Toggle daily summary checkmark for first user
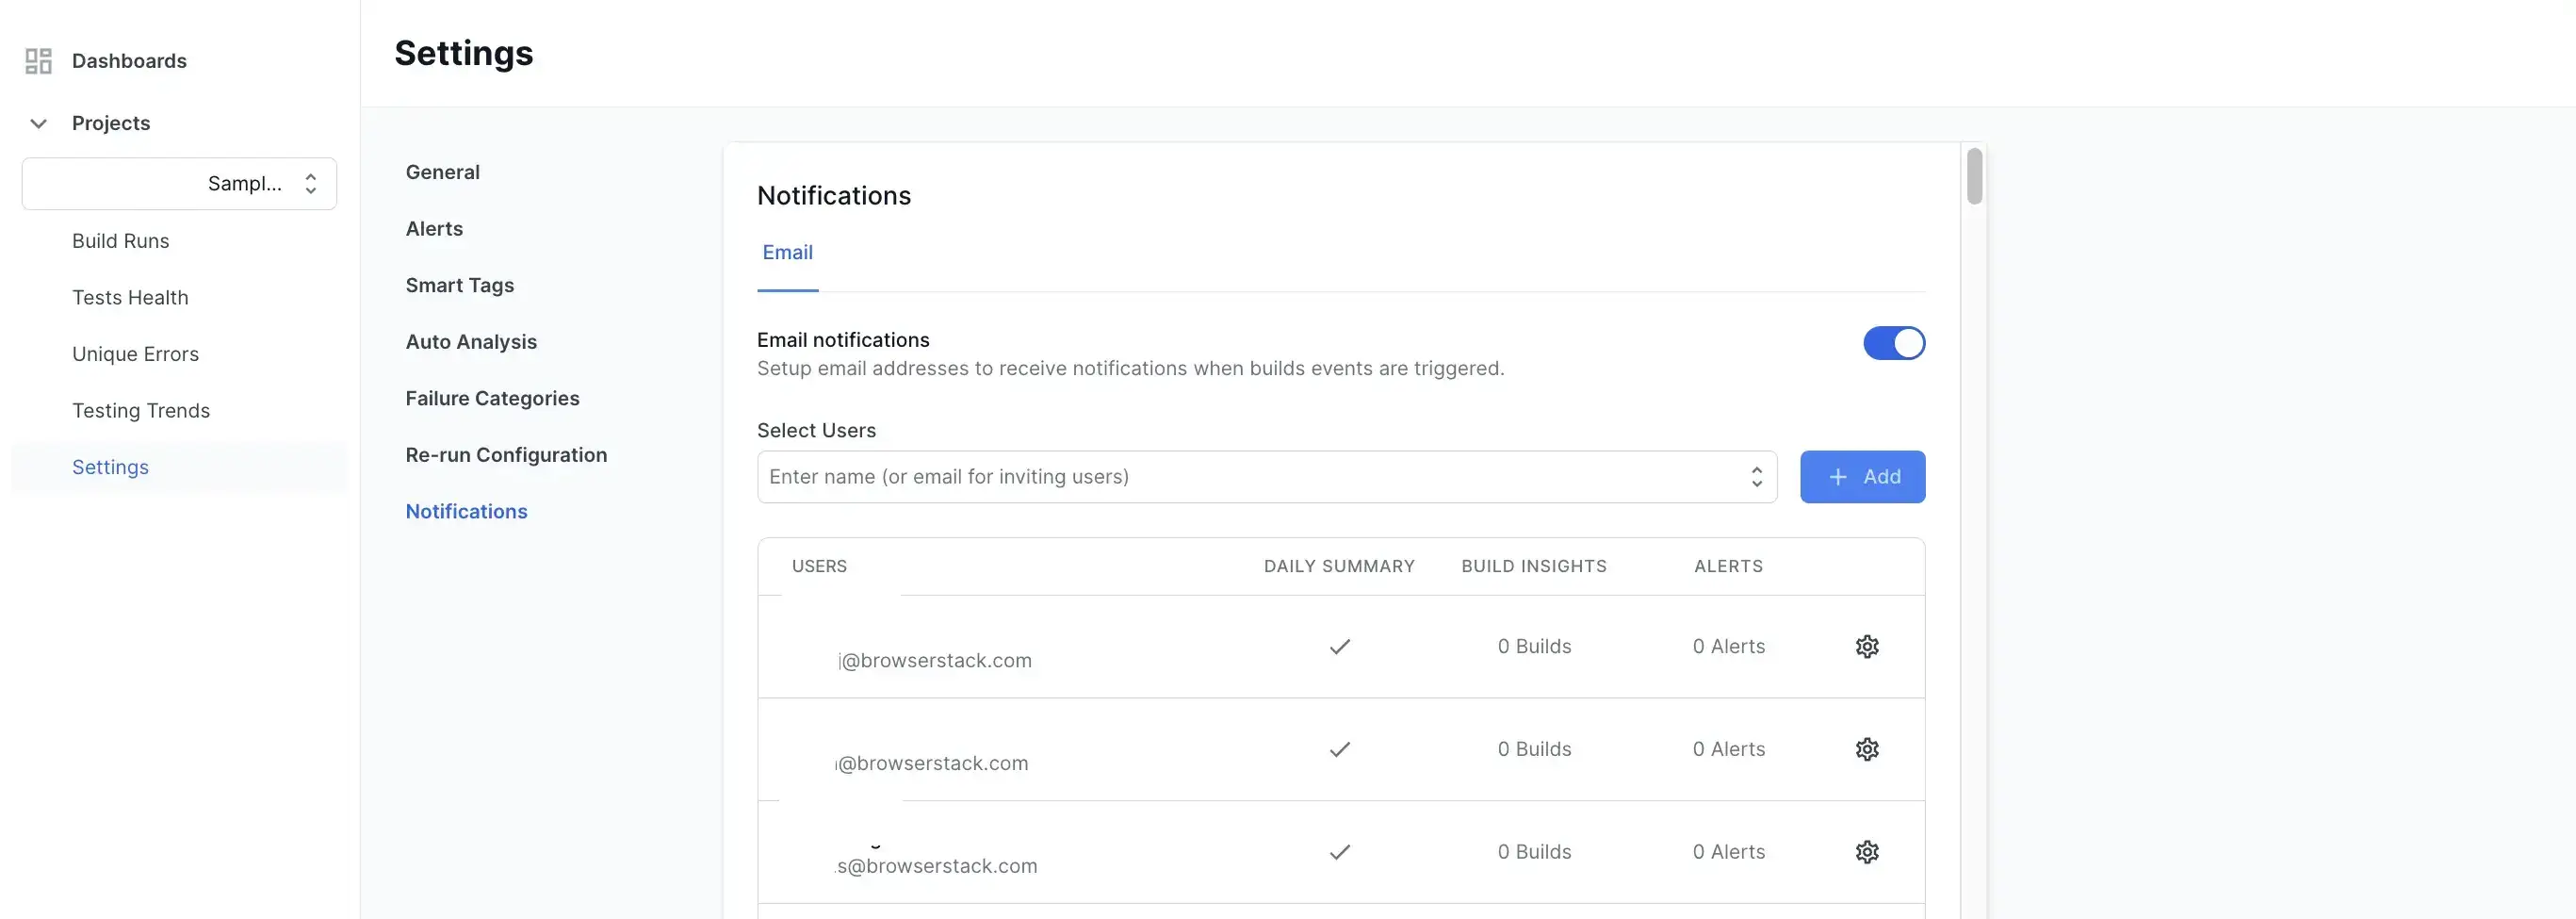Screen dimensions: 2576x919 pyautogui.click(x=1339, y=647)
